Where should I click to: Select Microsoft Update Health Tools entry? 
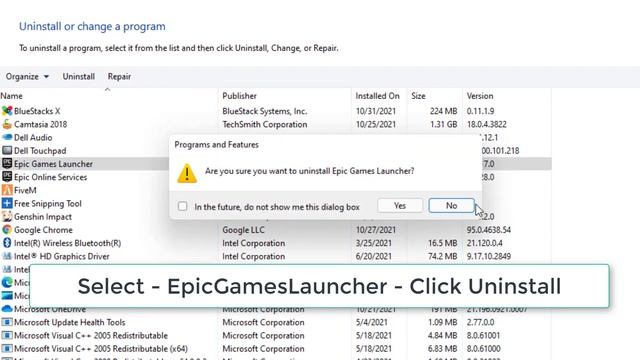click(70, 322)
